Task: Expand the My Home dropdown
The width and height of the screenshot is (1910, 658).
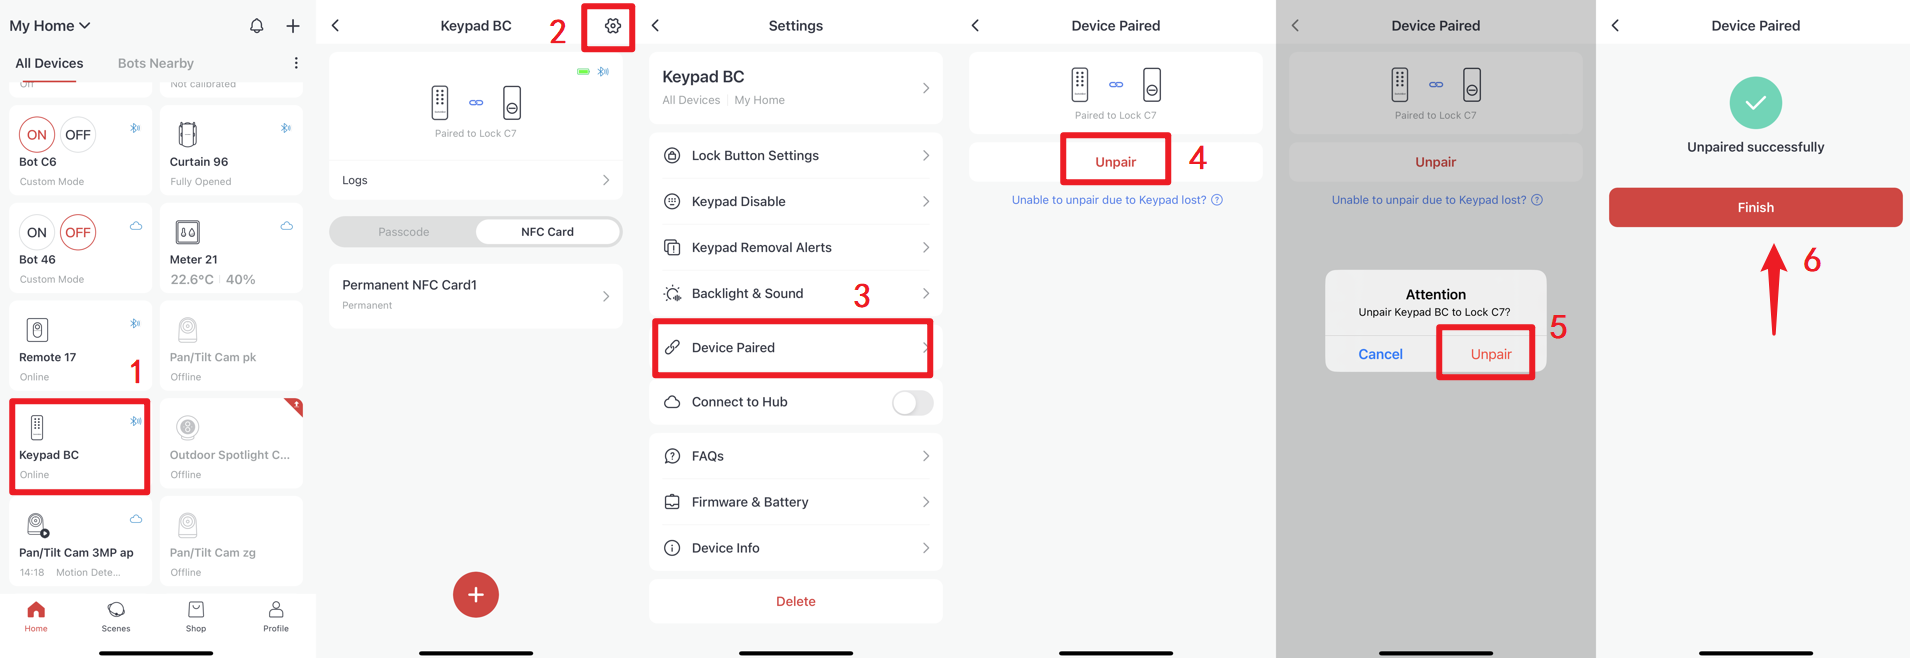Action: point(50,26)
